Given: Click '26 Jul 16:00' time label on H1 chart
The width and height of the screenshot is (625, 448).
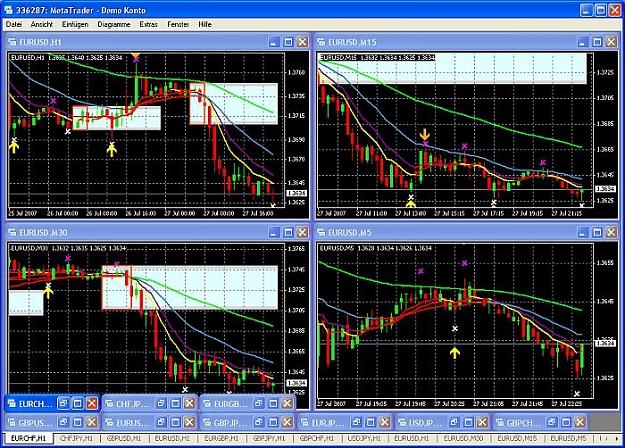Looking at the screenshot, I should [x=141, y=214].
